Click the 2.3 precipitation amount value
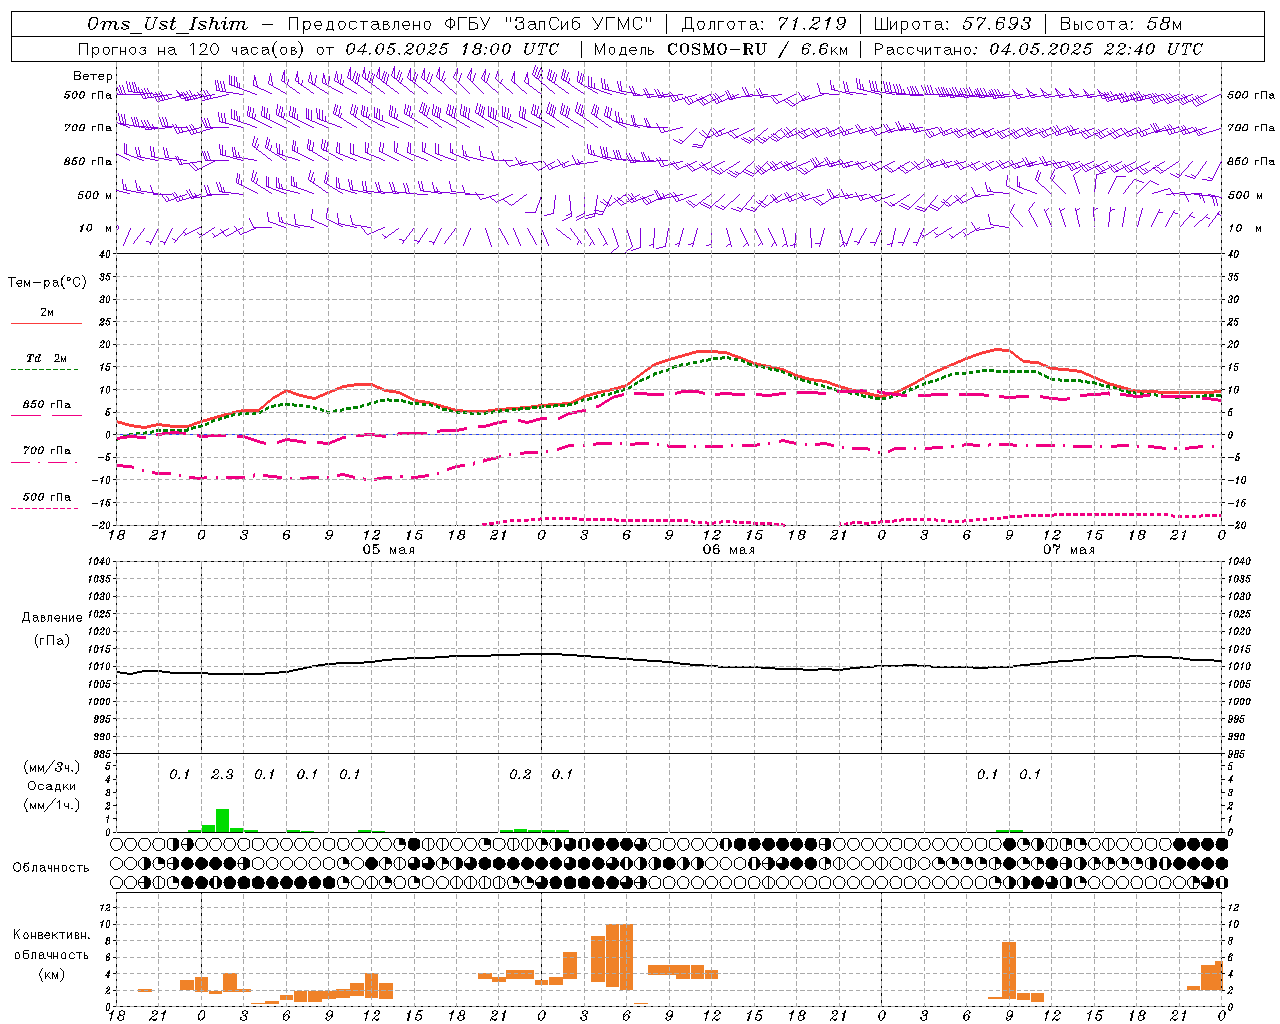The height and width of the screenshot is (1024, 1280). (x=222, y=774)
